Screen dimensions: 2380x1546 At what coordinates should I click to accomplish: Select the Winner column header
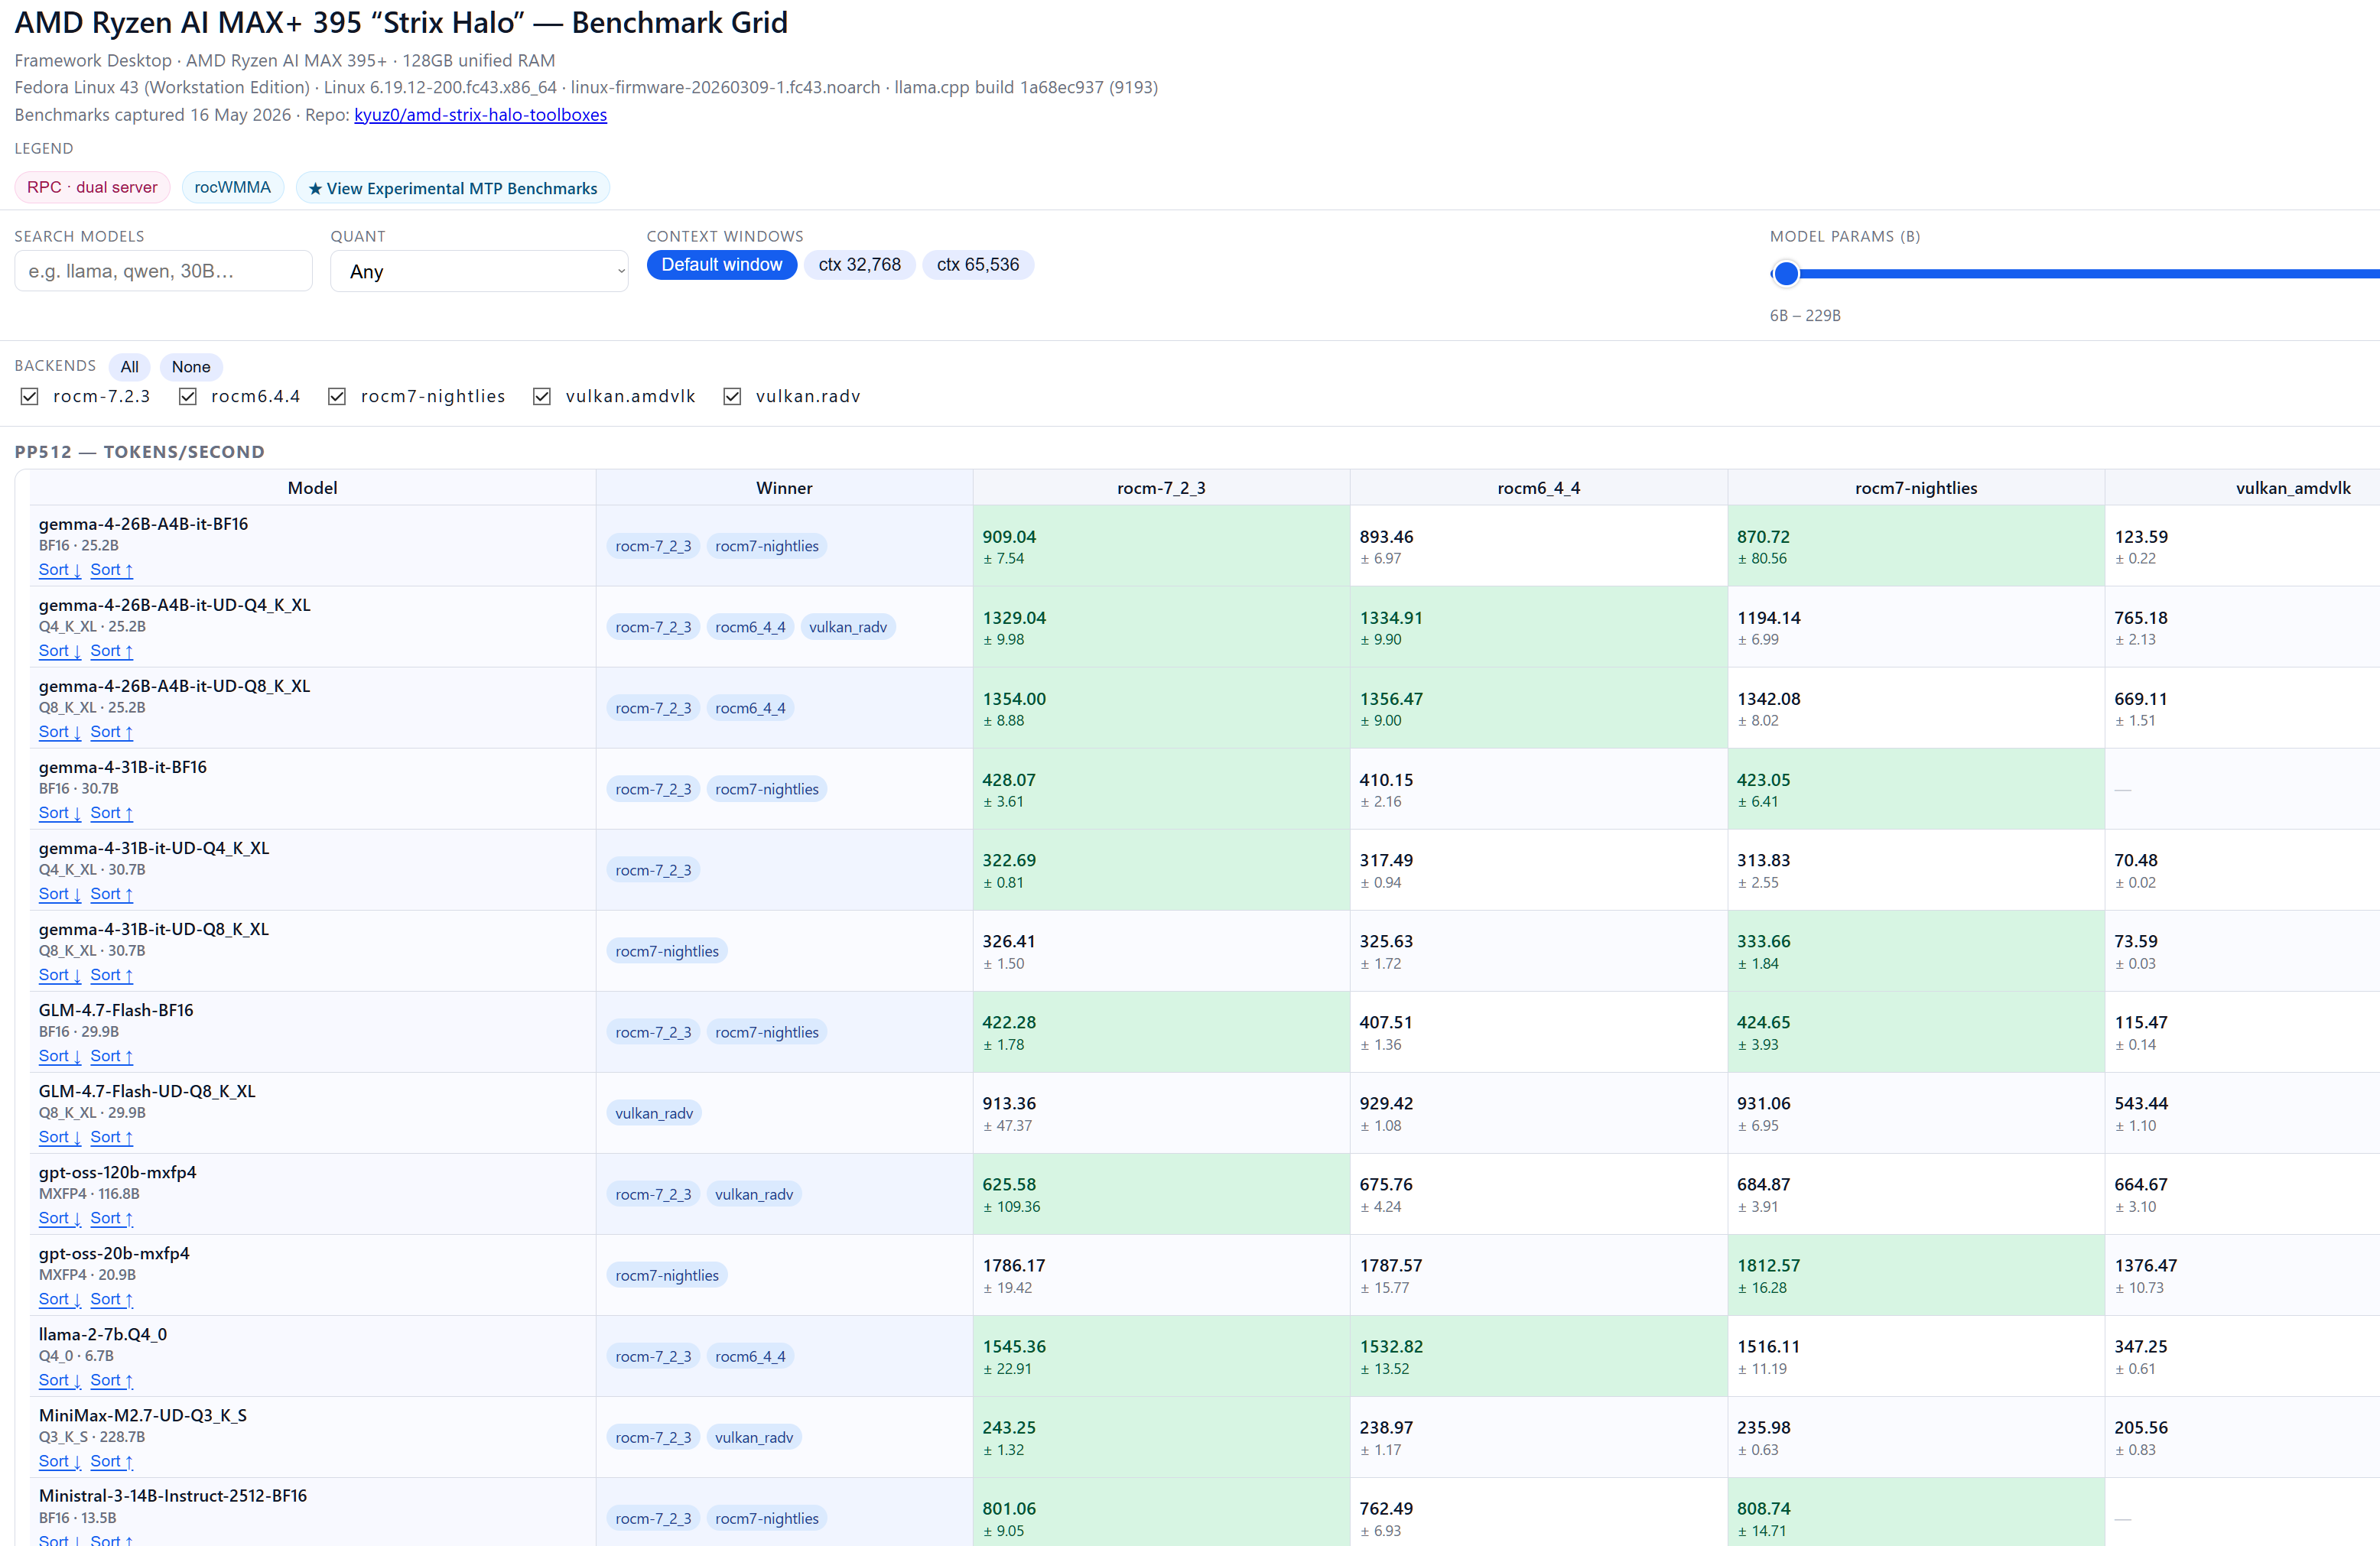tap(784, 488)
